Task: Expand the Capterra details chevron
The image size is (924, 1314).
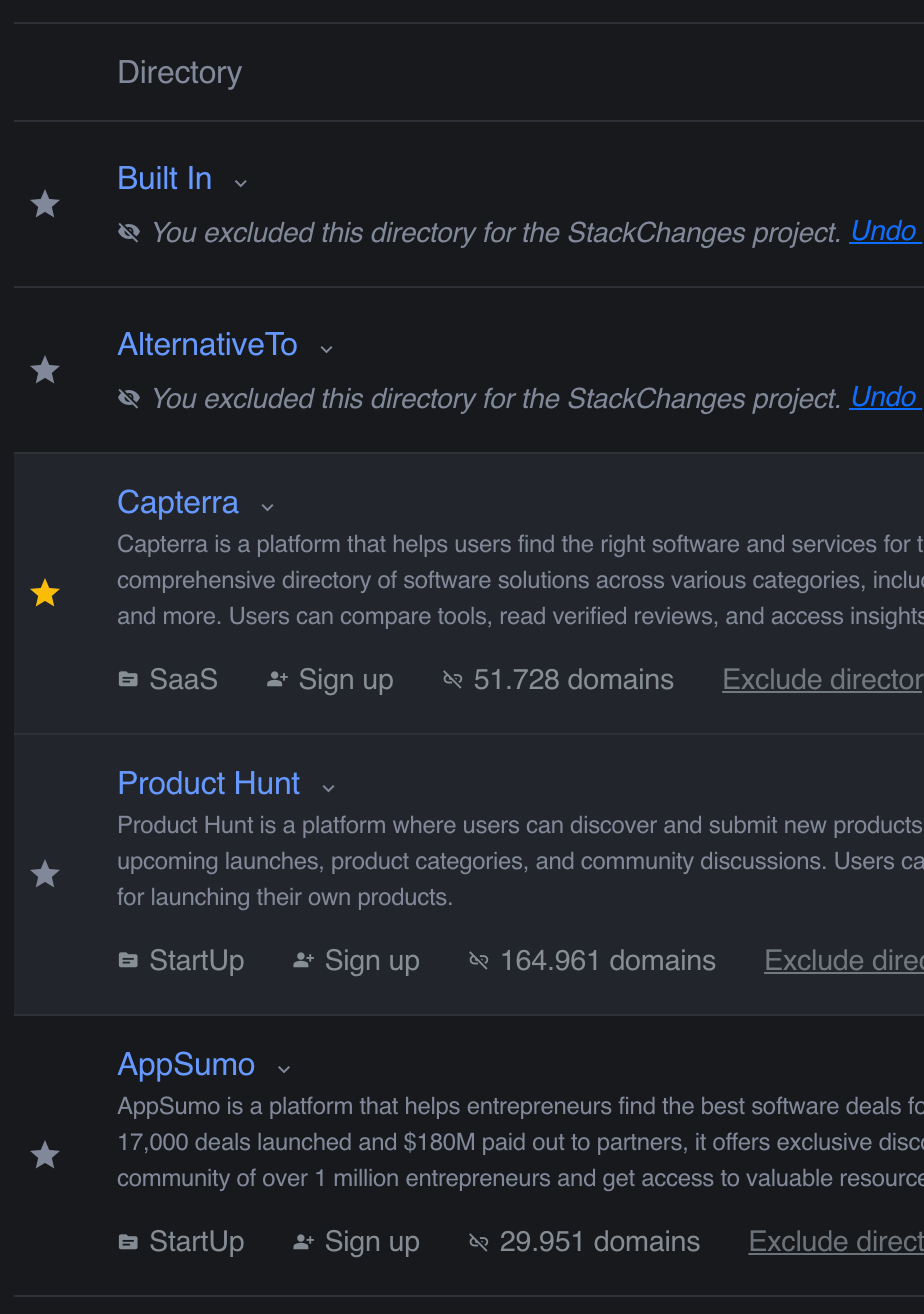Action: click(267, 507)
